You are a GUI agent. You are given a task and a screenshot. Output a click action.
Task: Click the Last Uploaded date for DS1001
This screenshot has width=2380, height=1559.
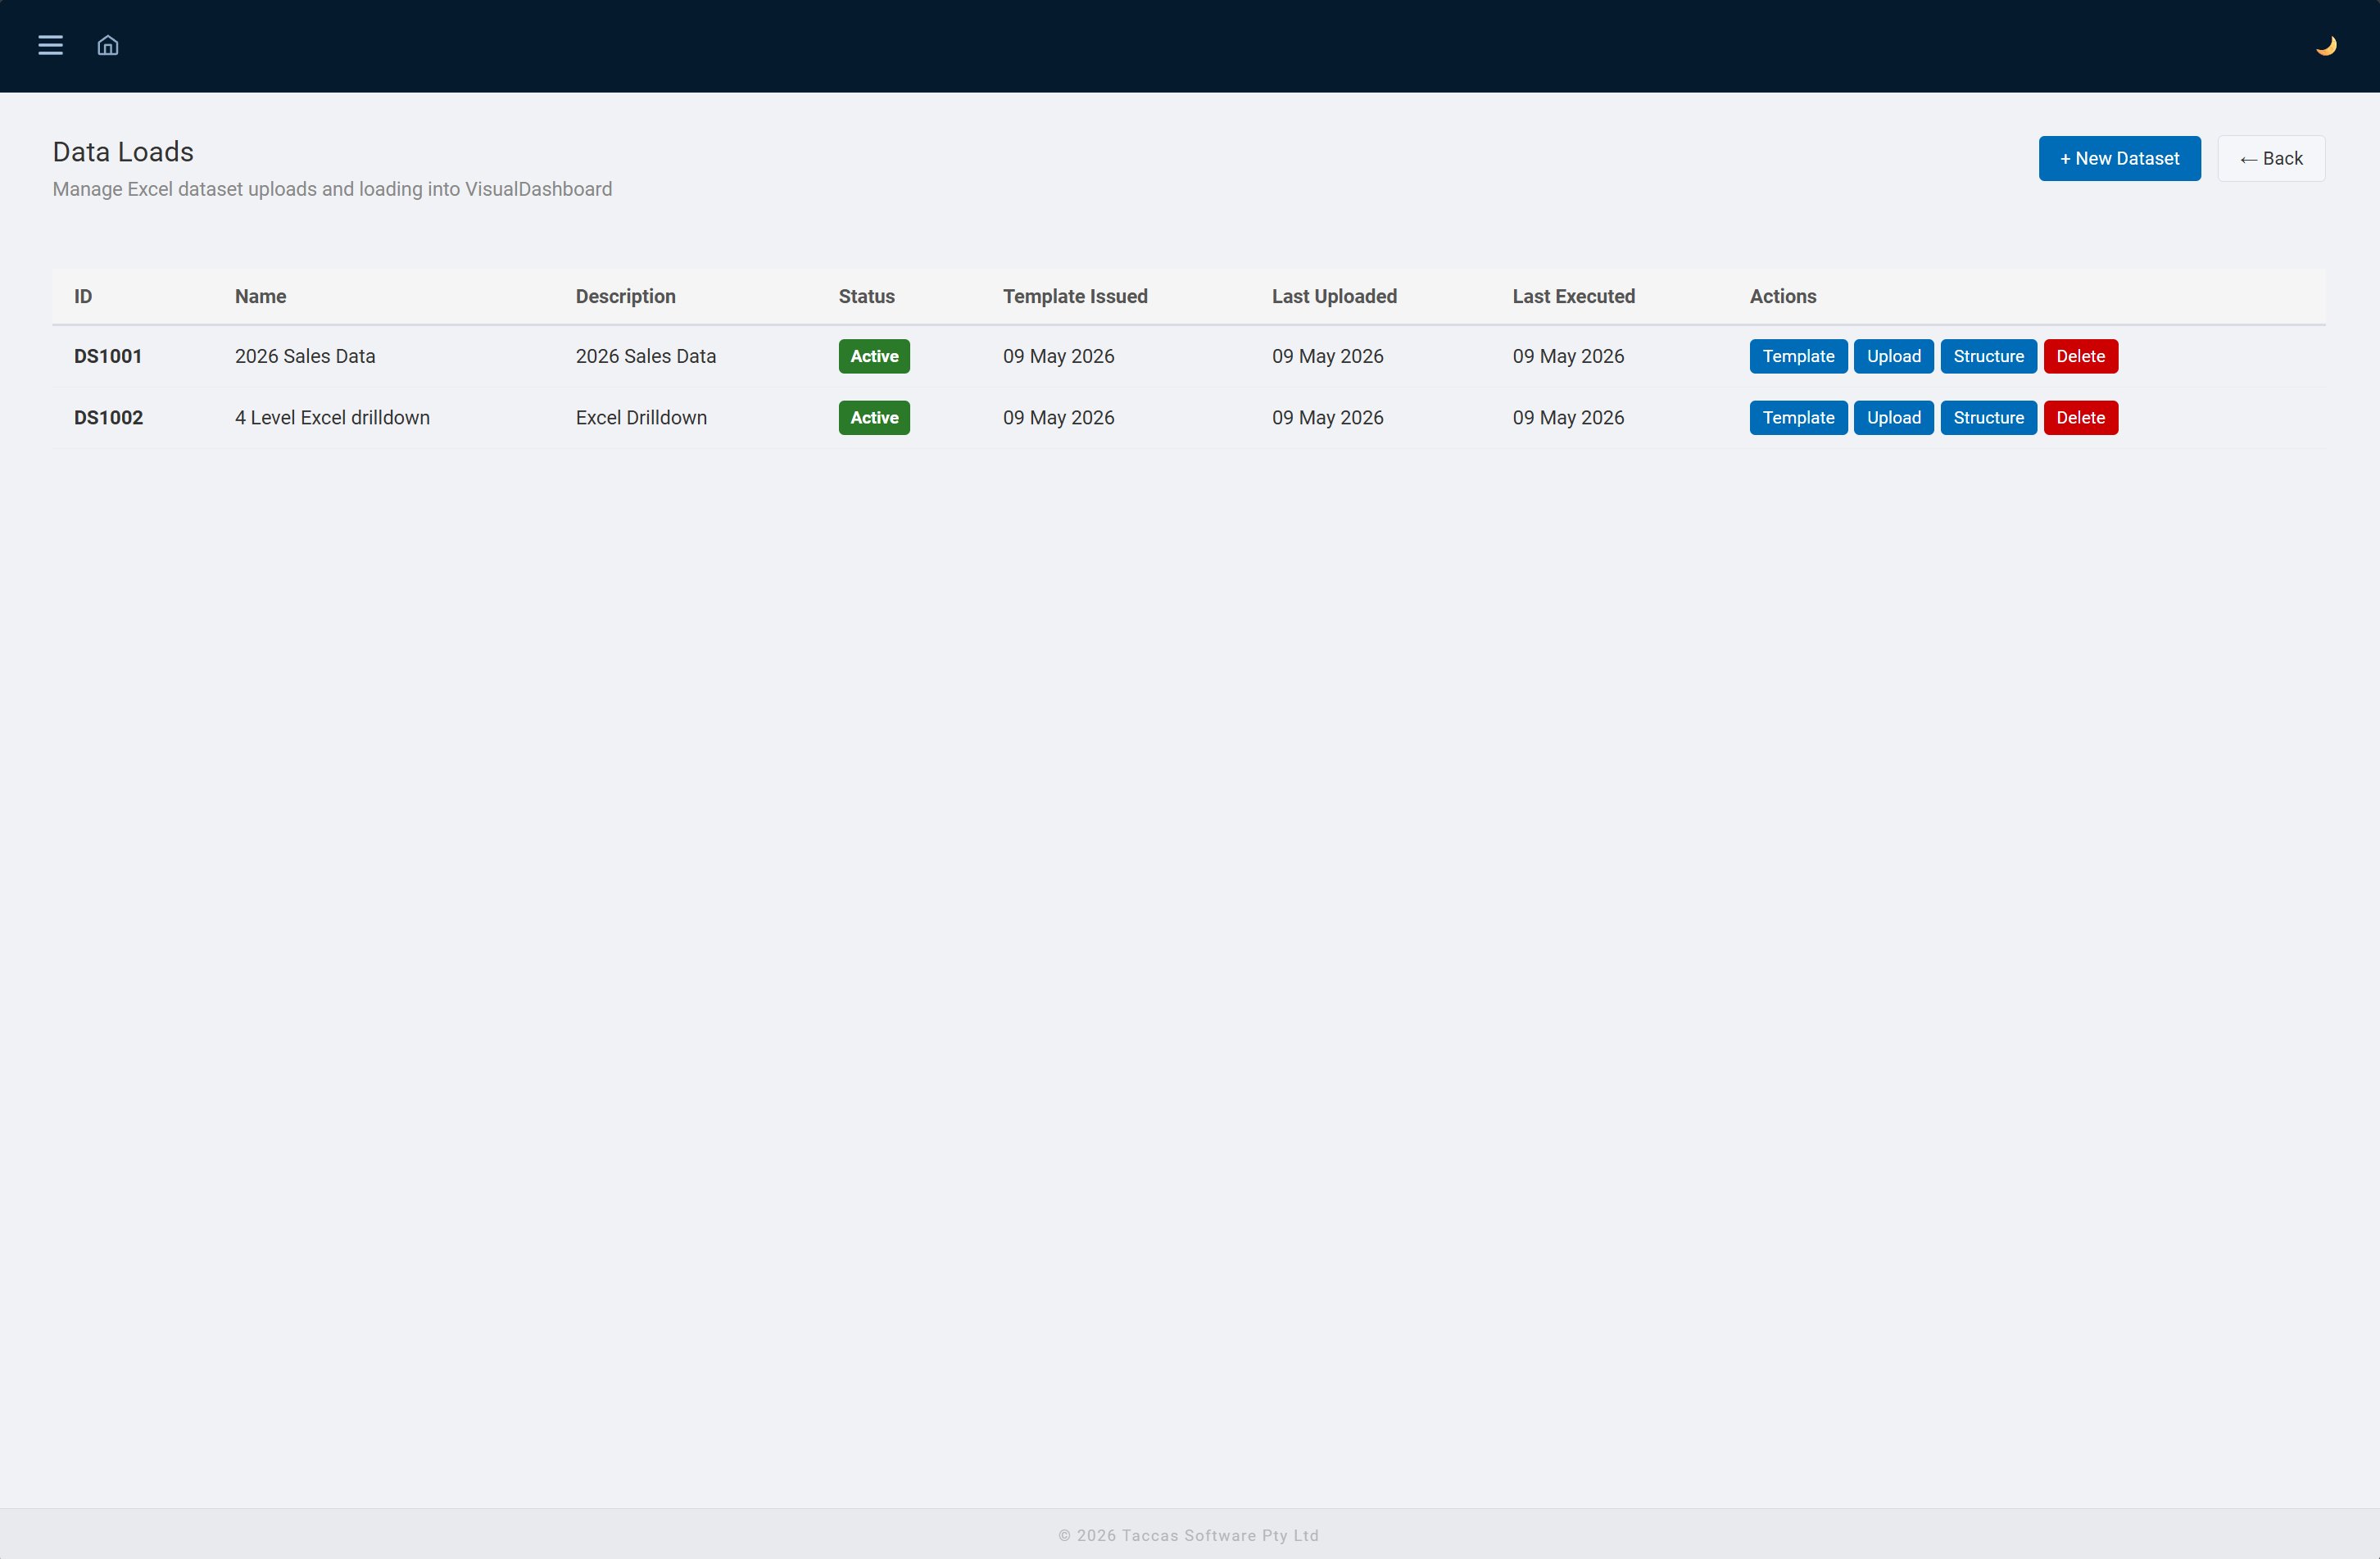(1327, 356)
